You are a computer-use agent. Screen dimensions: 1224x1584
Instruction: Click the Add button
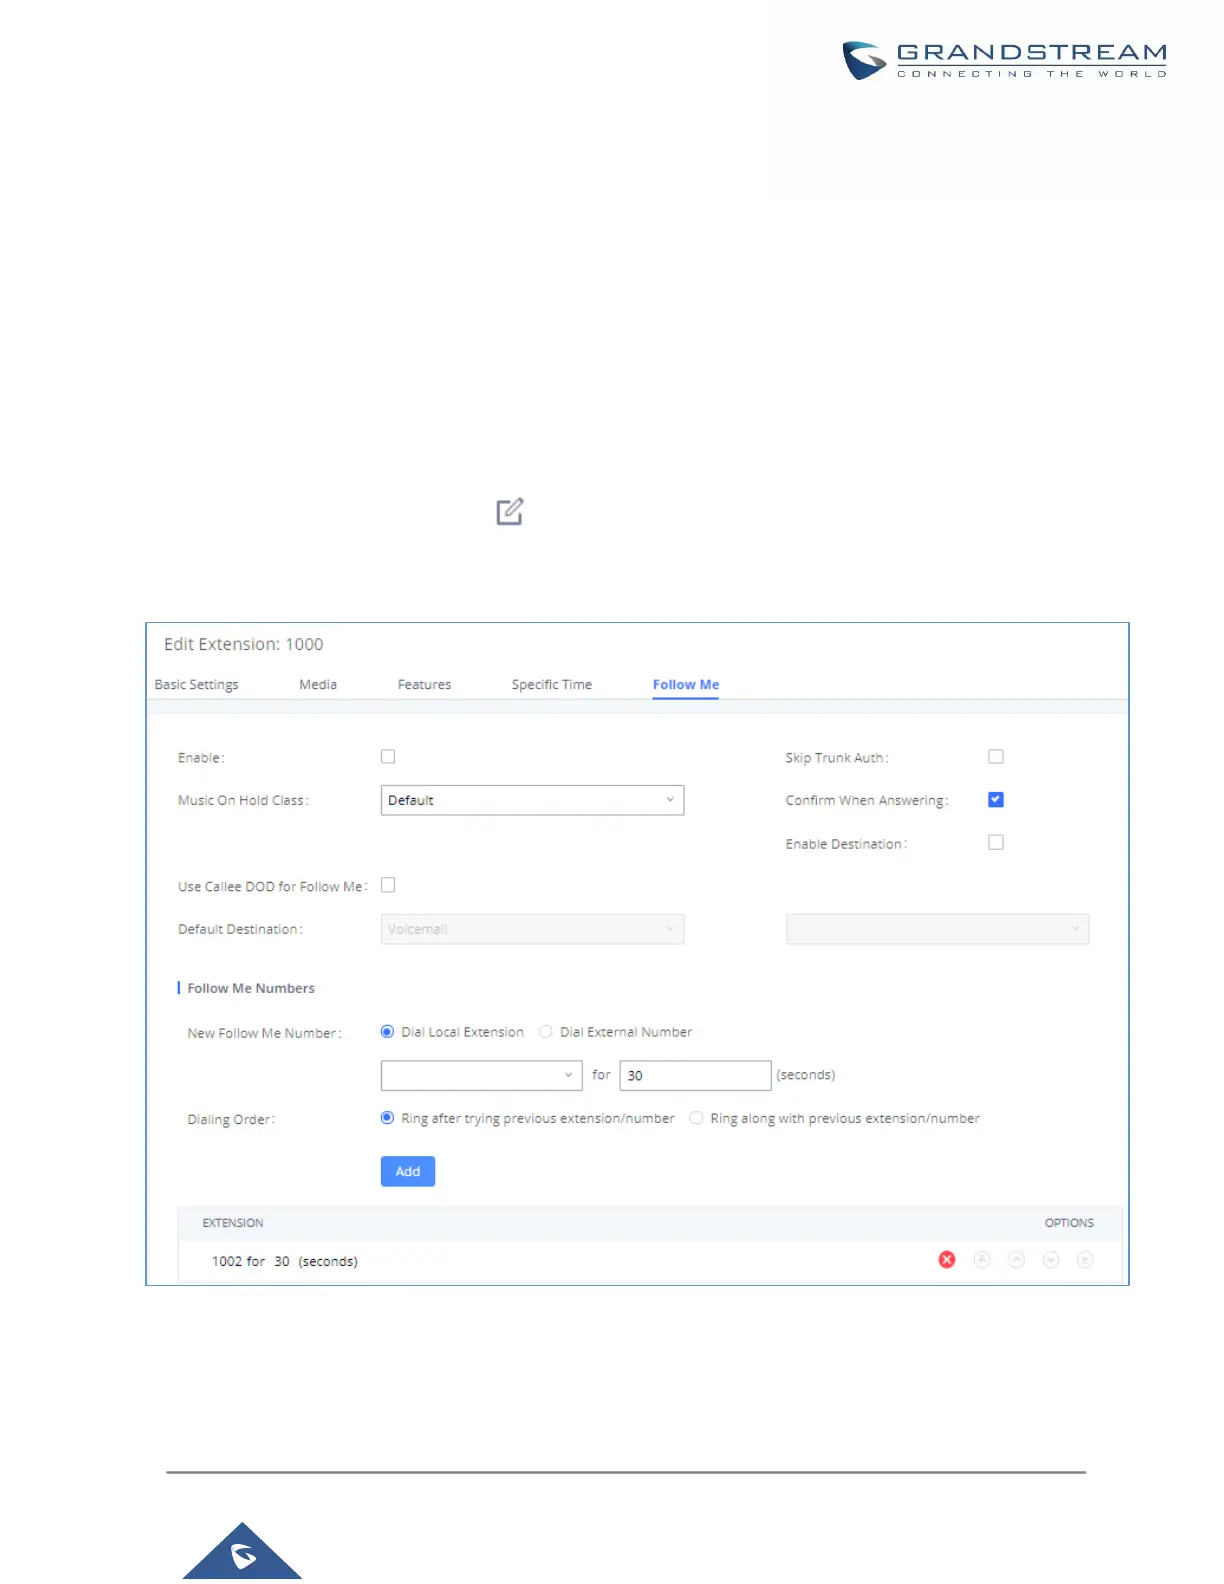[x=408, y=1171]
